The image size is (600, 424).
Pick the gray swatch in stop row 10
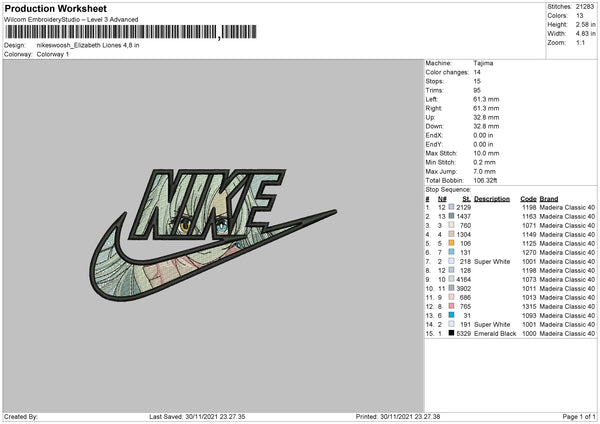click(452, 288)
